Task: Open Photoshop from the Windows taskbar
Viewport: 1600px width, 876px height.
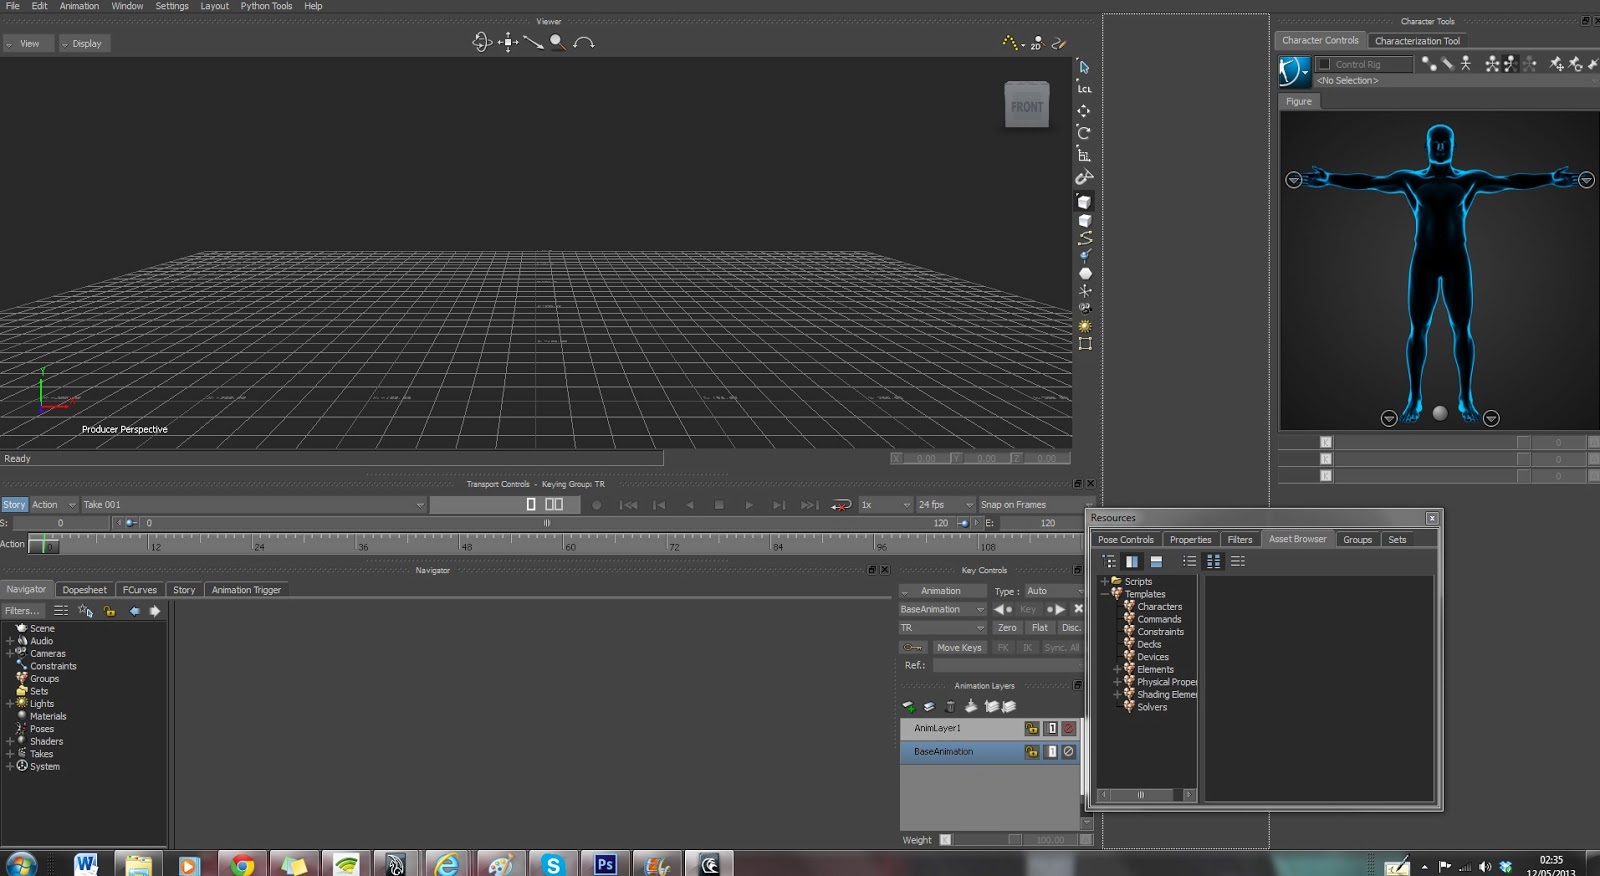Action: click(x=605, y=864)
